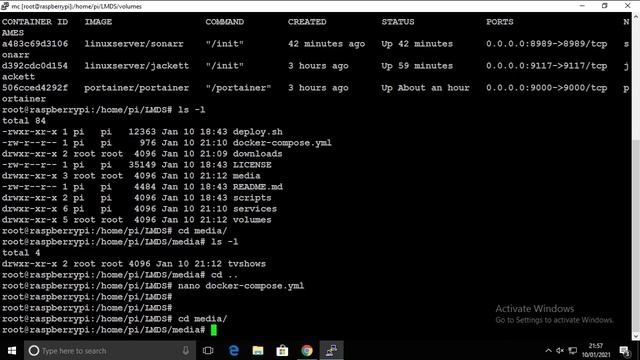
Task: Click the taskbar search box
Action: 110,351
